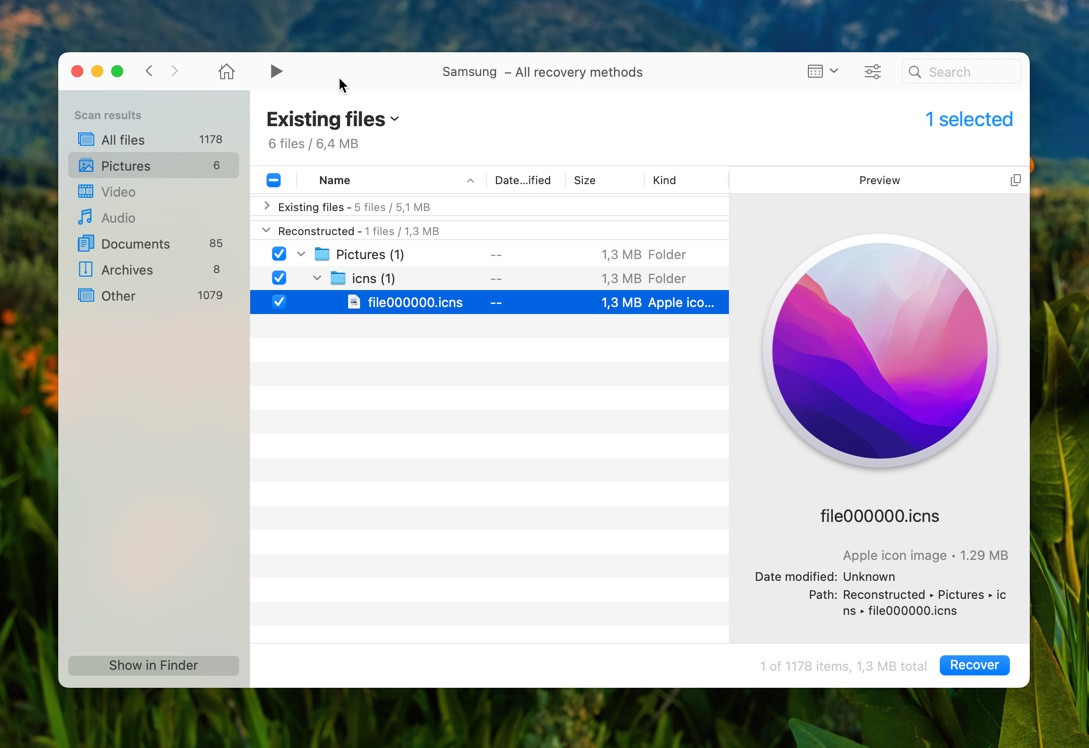Collapse the icns (1) folder
This screenshot has width=1089, height=748.
317,278
